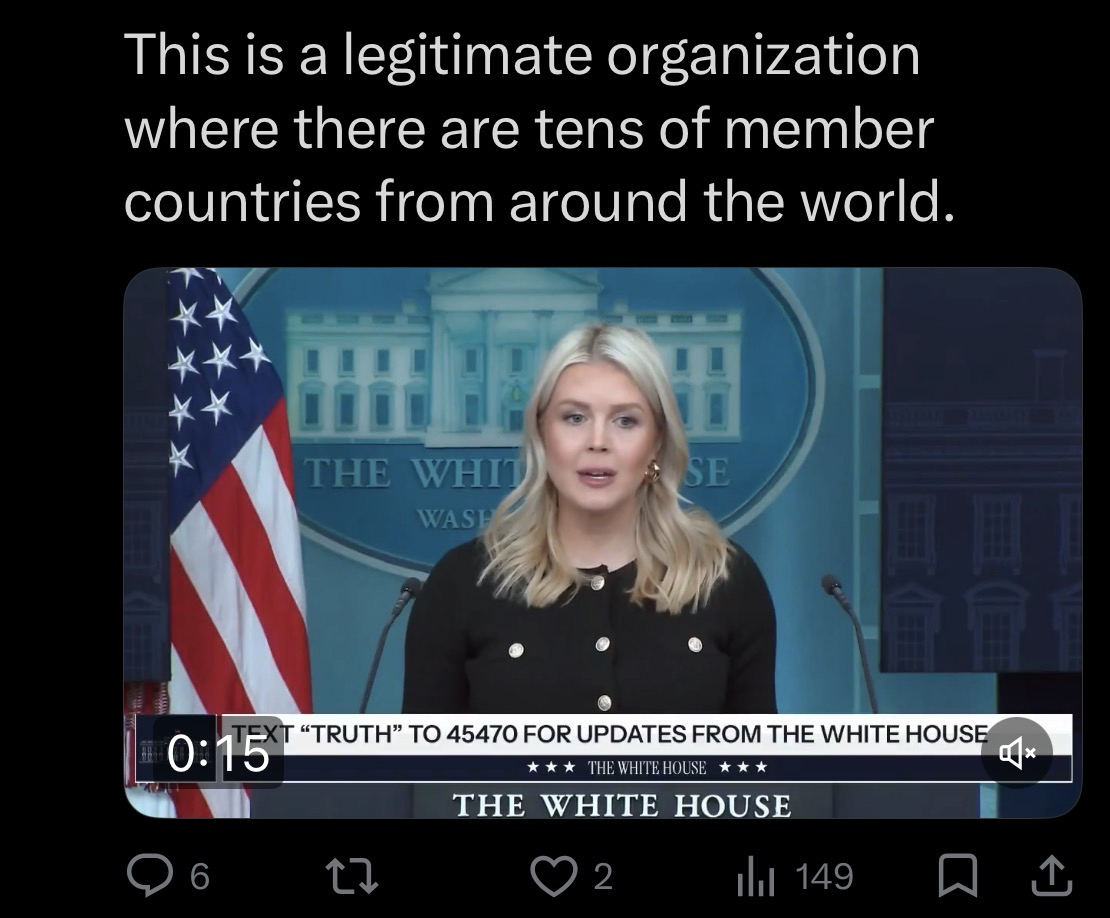Click the 0:15 video time indicator
This screenshot has width=1110, height=918.
click(219, 755)
